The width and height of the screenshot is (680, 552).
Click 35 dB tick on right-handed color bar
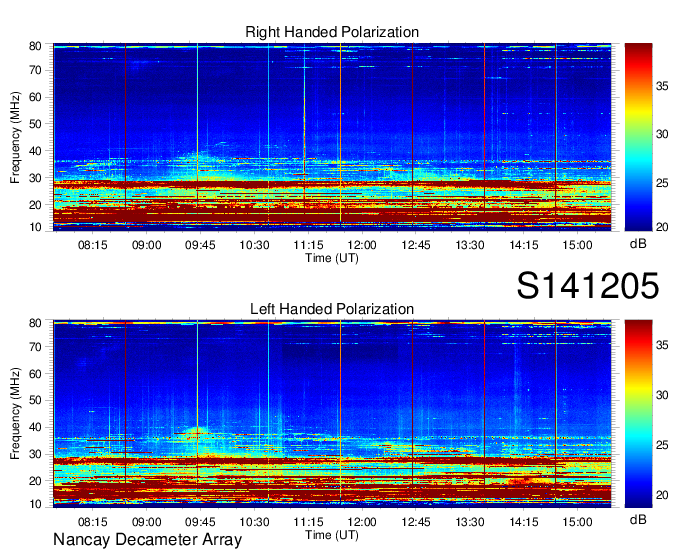662,86
